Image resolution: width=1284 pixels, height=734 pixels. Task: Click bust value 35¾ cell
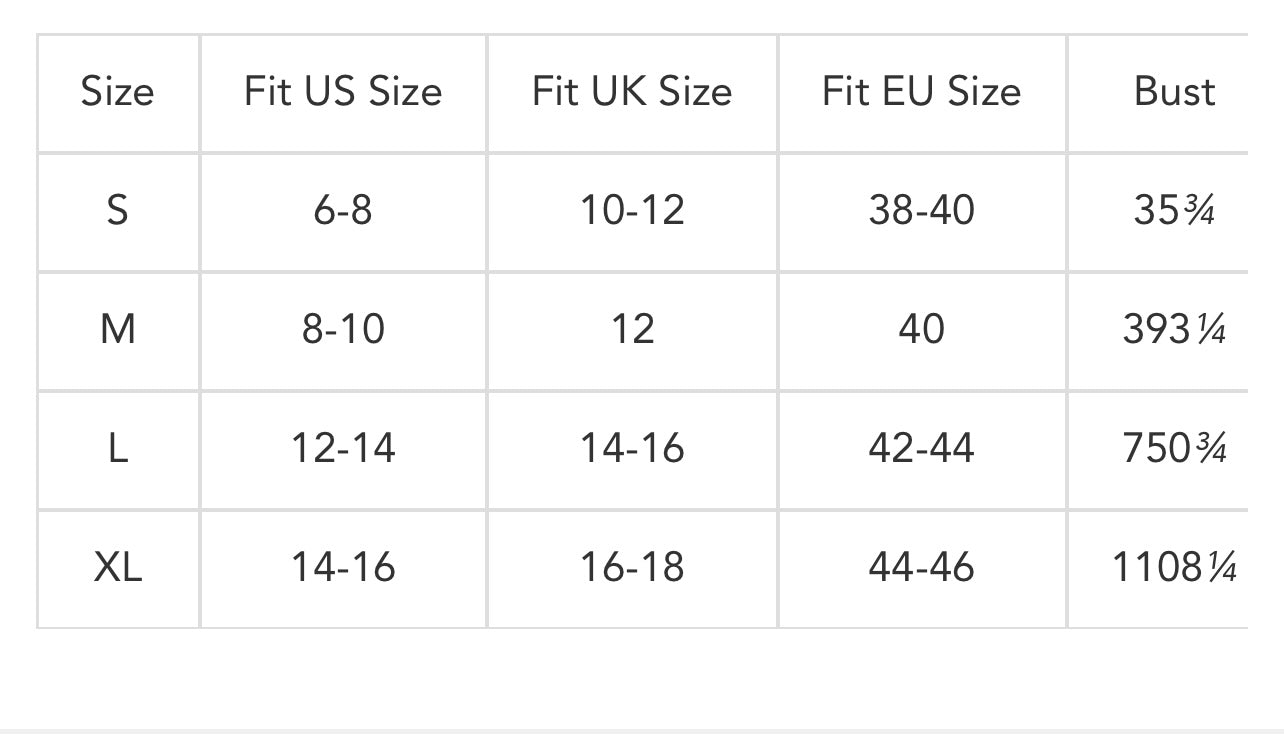point(1175,211)
